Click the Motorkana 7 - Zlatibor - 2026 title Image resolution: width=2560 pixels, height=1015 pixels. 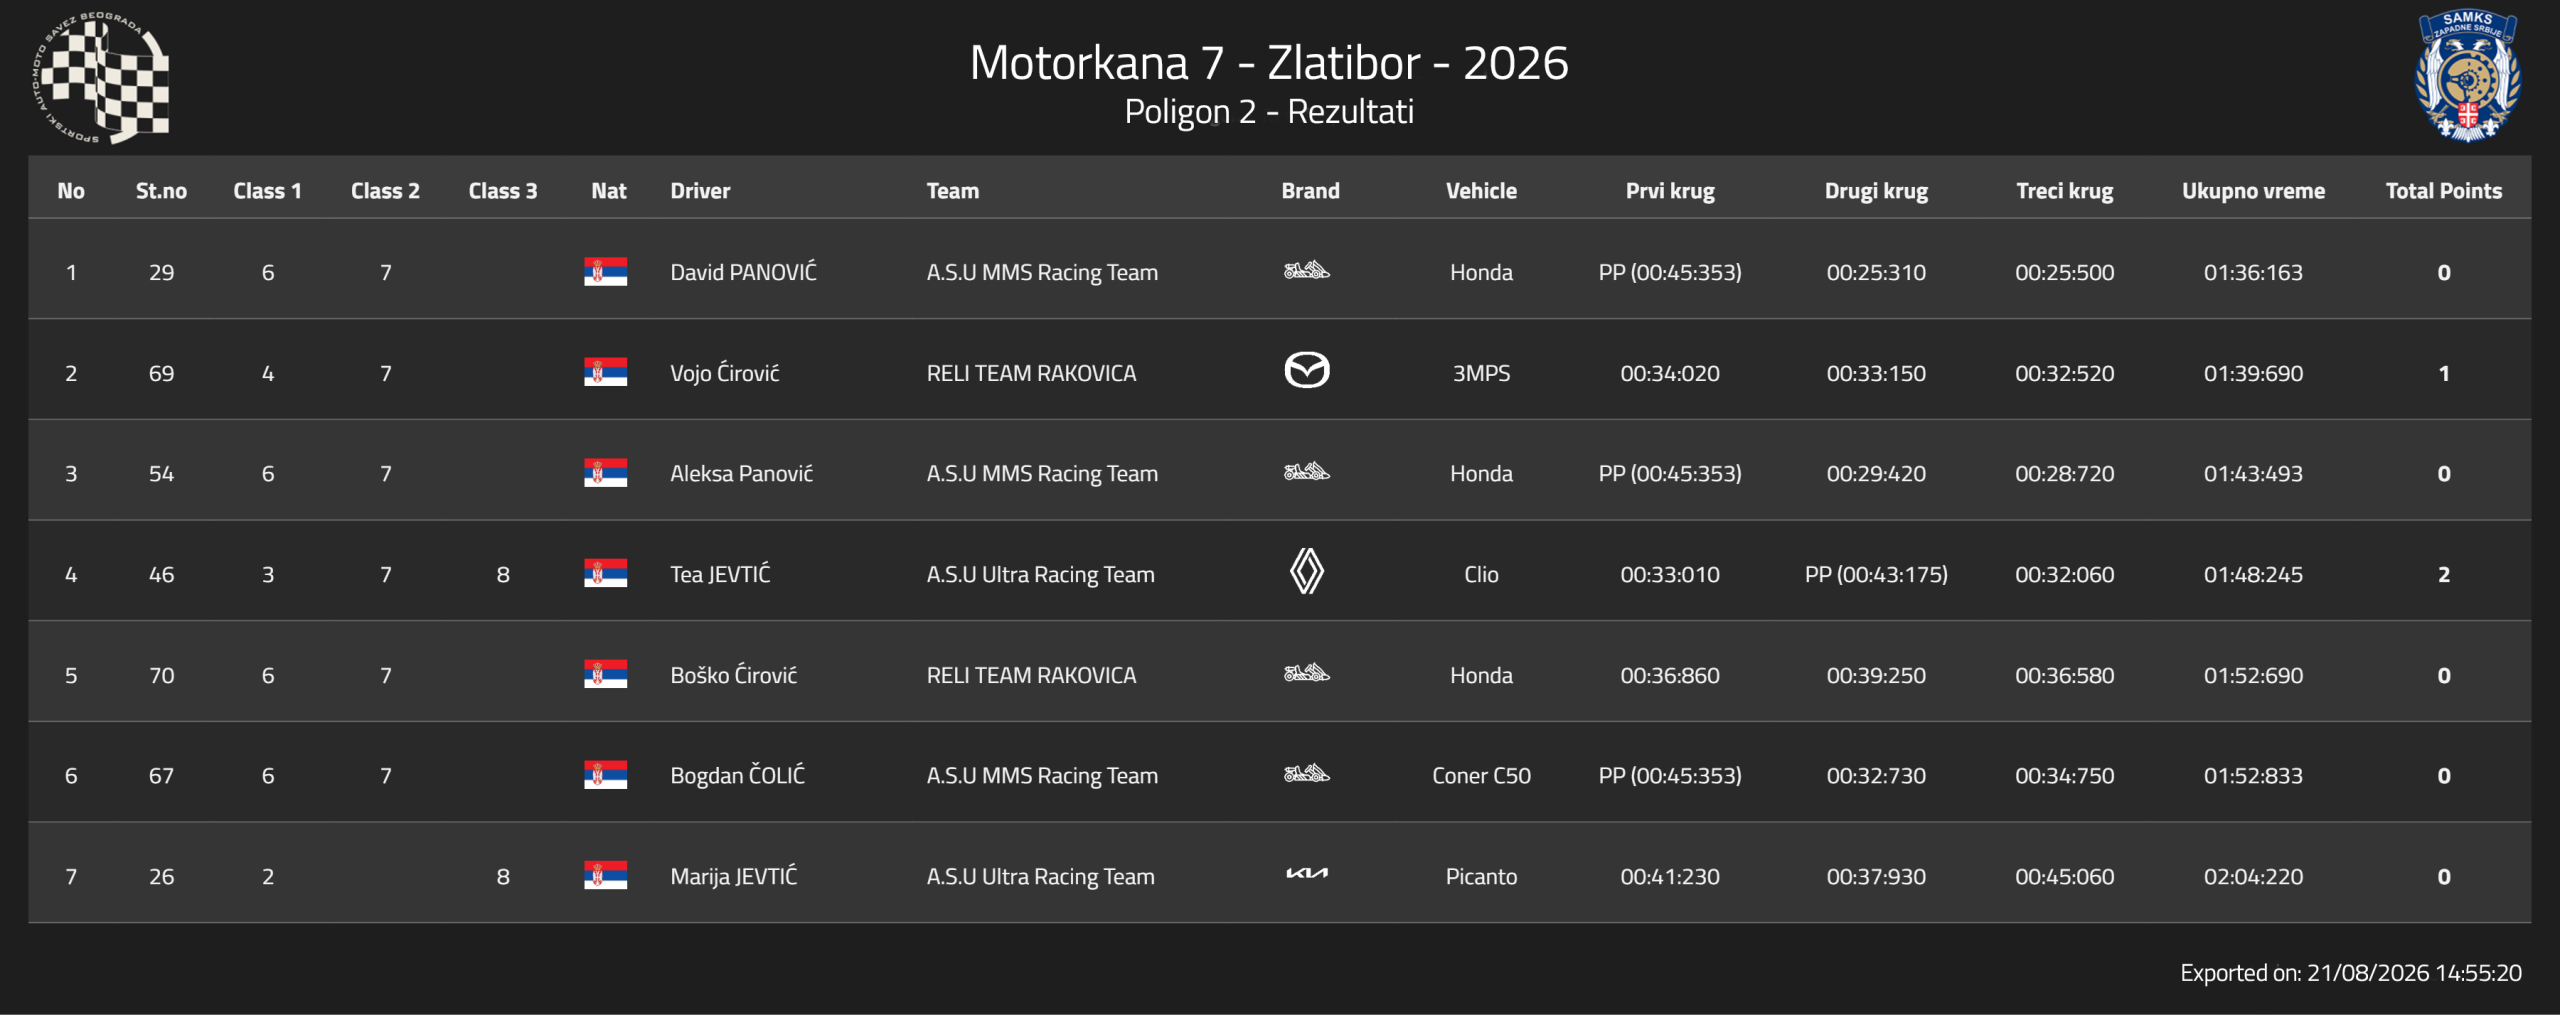(1269, 63)
